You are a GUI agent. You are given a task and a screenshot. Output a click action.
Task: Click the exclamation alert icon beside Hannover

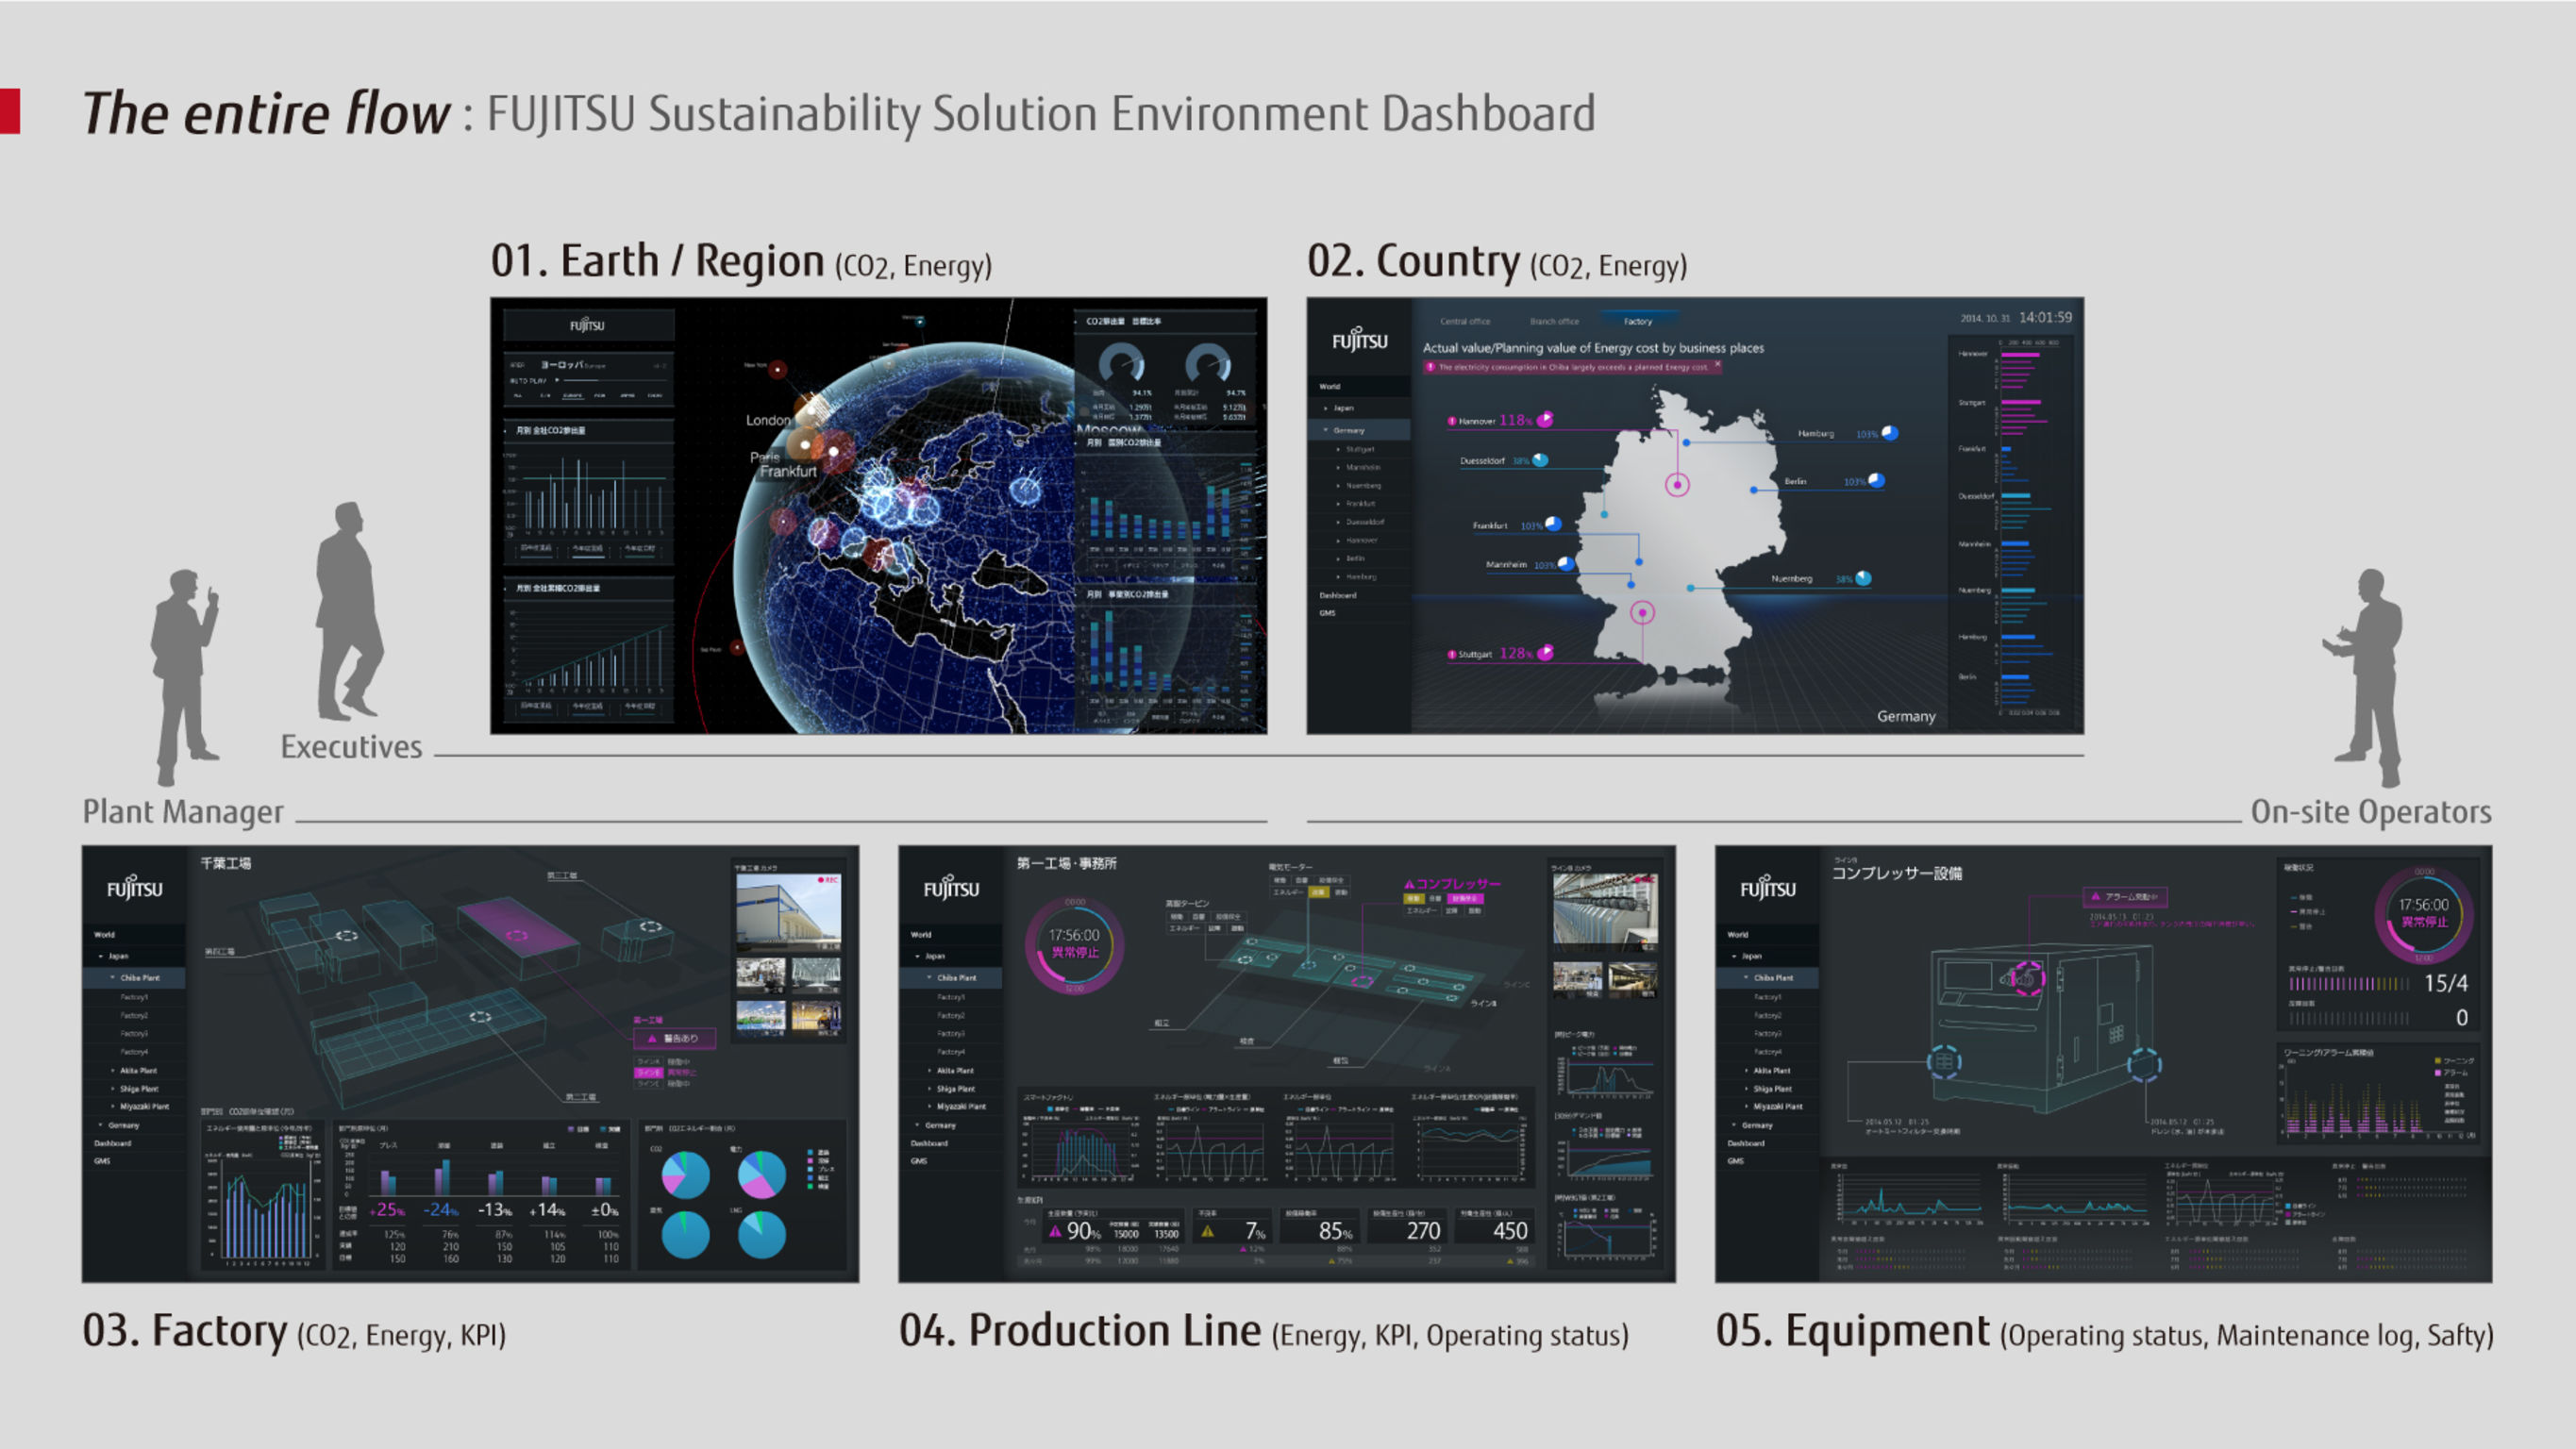(x=1452, y=421)
